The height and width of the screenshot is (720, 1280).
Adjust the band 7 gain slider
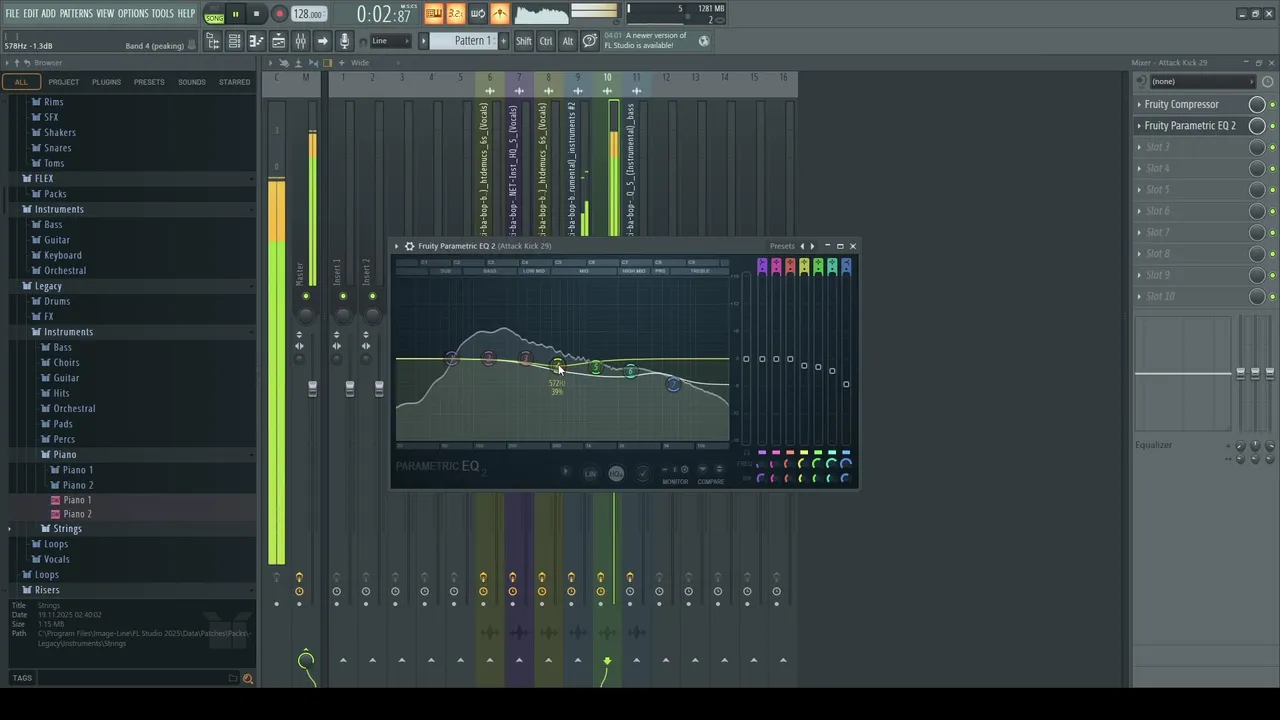pos(846,384)
